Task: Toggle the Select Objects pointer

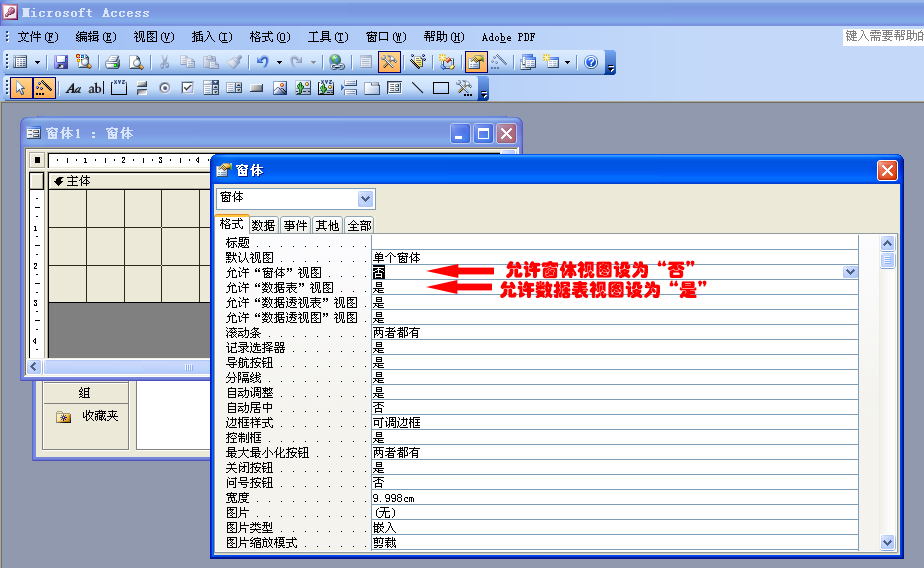Action: coord(21,88)
